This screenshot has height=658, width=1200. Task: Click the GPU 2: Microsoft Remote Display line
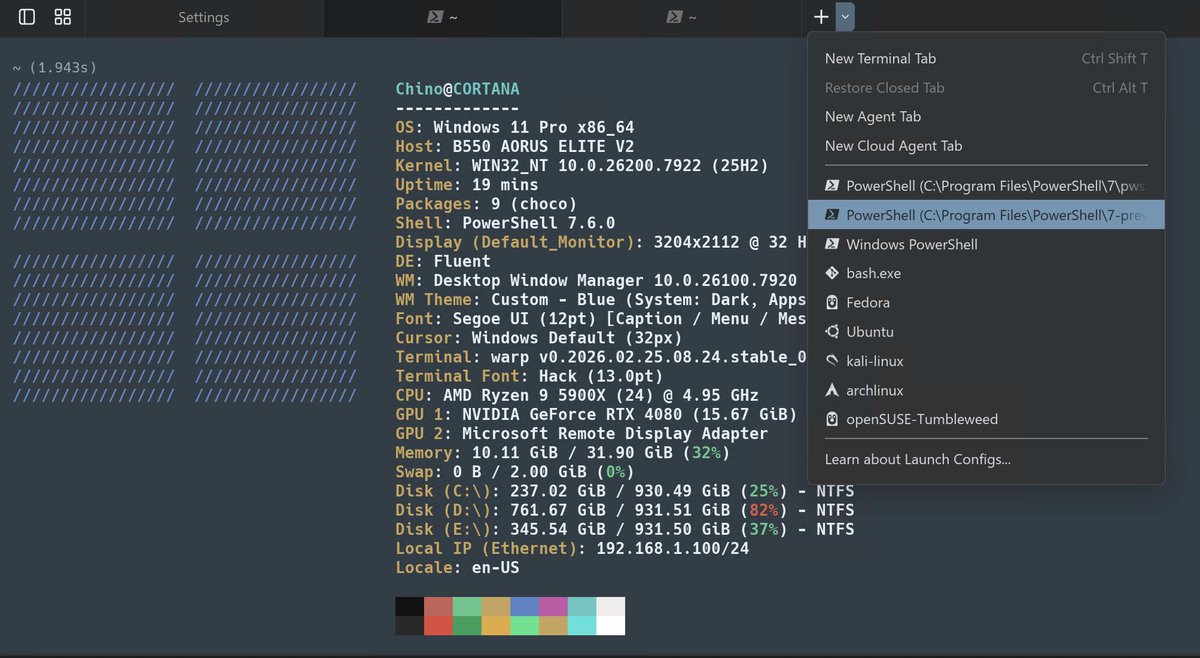coord(581,433)
